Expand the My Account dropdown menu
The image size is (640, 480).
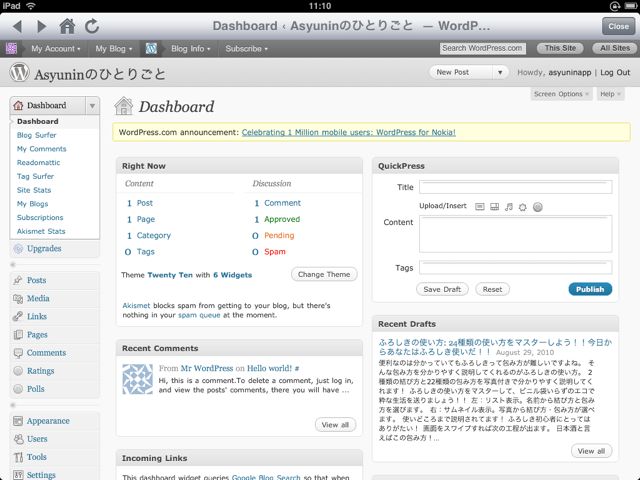click(x=56, y=49)
